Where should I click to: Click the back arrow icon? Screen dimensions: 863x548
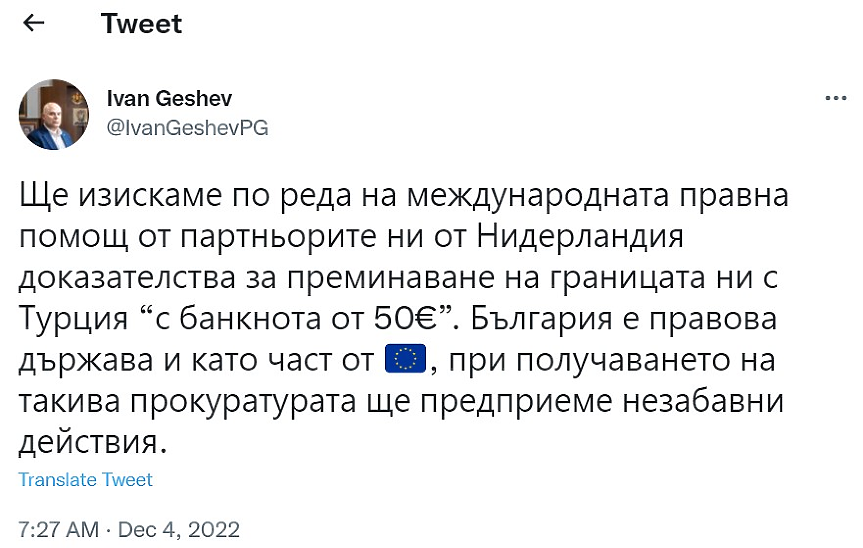click(x=34, y=23)
